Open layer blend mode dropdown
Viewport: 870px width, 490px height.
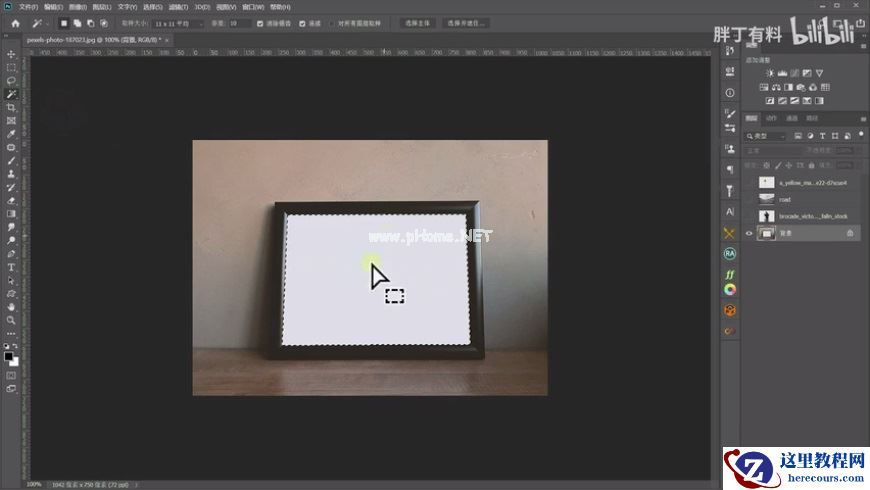click(773, 150)
